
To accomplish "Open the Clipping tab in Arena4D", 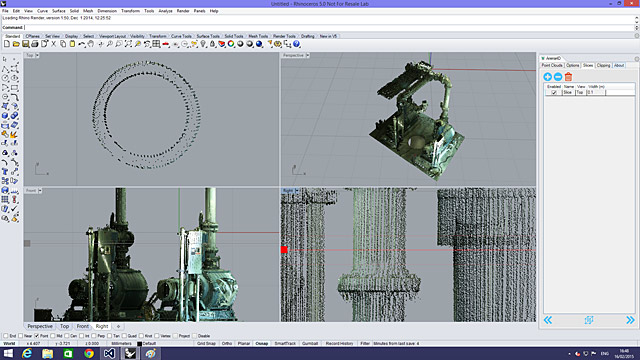I will pyautogui.click(x=603, y=65).
